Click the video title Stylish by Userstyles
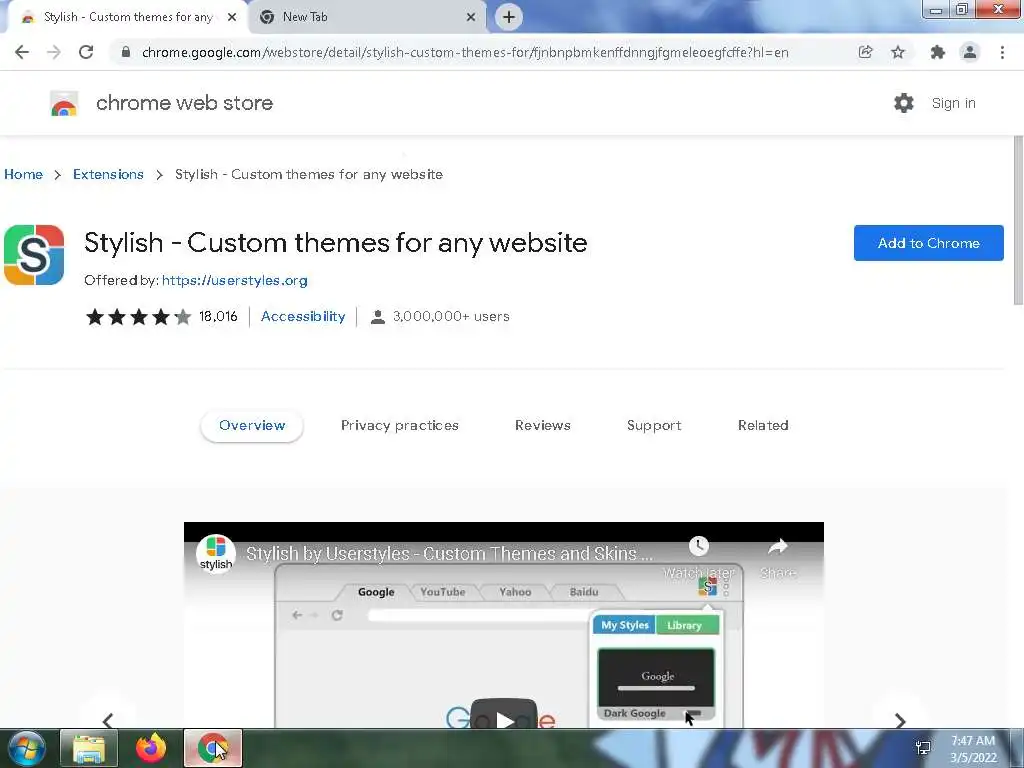The image size is (1024, 768). [449, 554]
